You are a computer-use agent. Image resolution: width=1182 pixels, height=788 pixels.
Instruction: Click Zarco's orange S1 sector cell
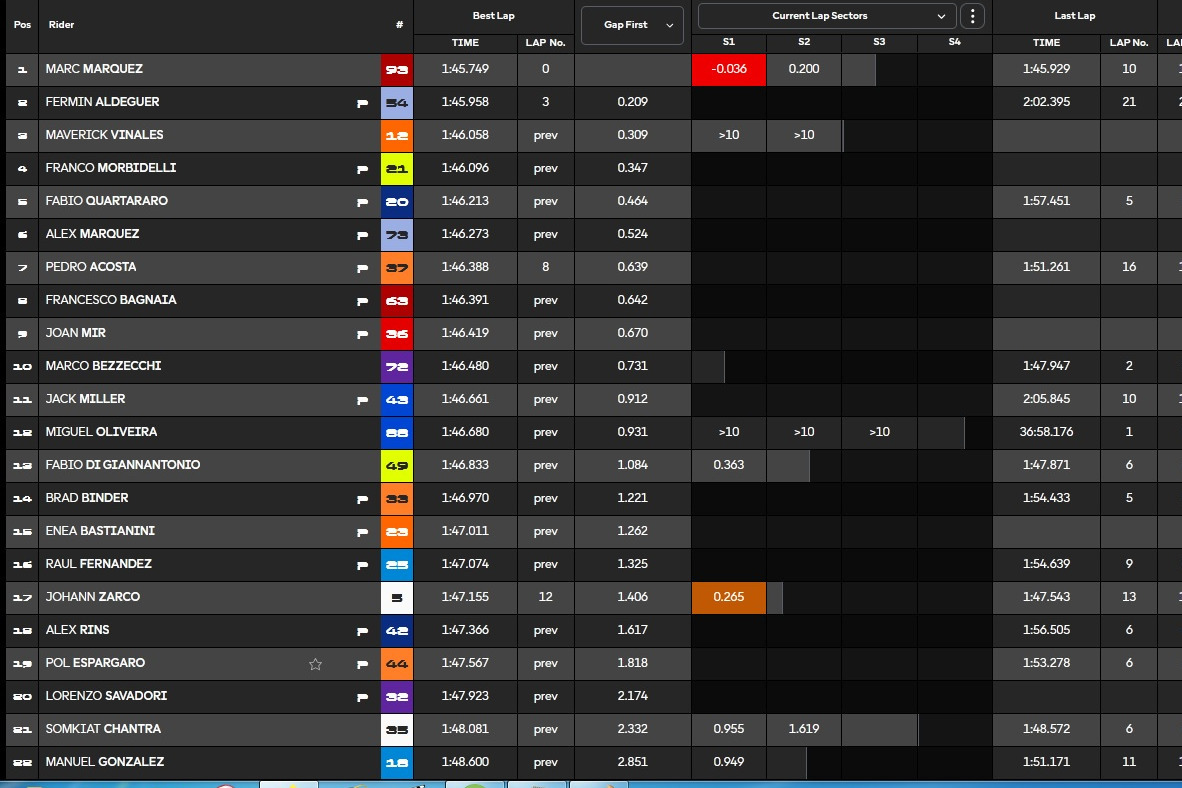click(729, 597)
